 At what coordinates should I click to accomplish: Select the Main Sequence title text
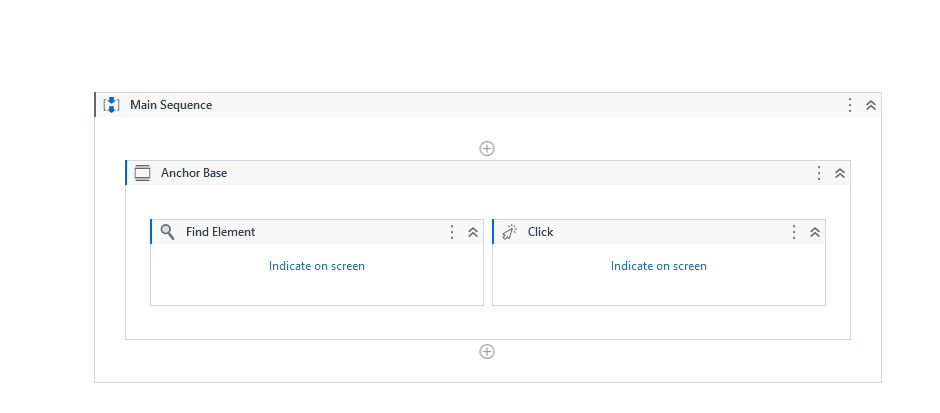(171, 105)
